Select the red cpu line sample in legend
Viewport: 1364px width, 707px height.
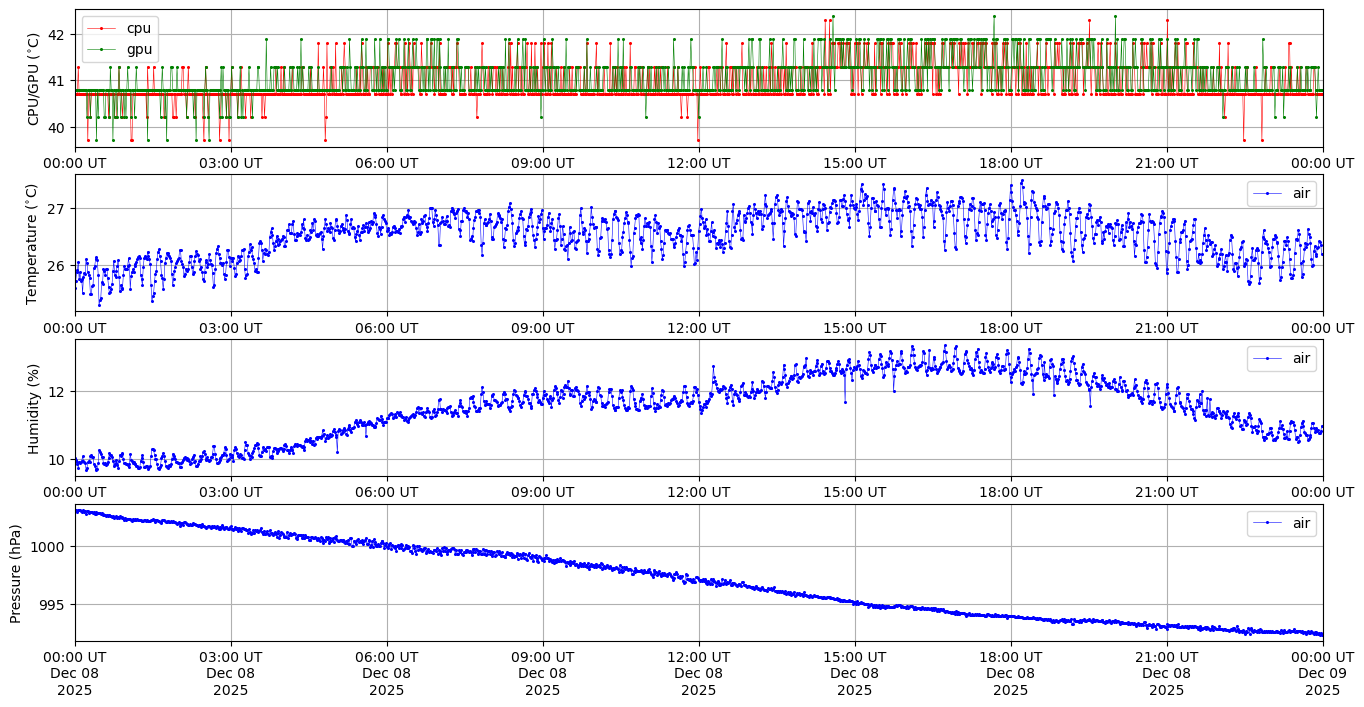point(99,28)
